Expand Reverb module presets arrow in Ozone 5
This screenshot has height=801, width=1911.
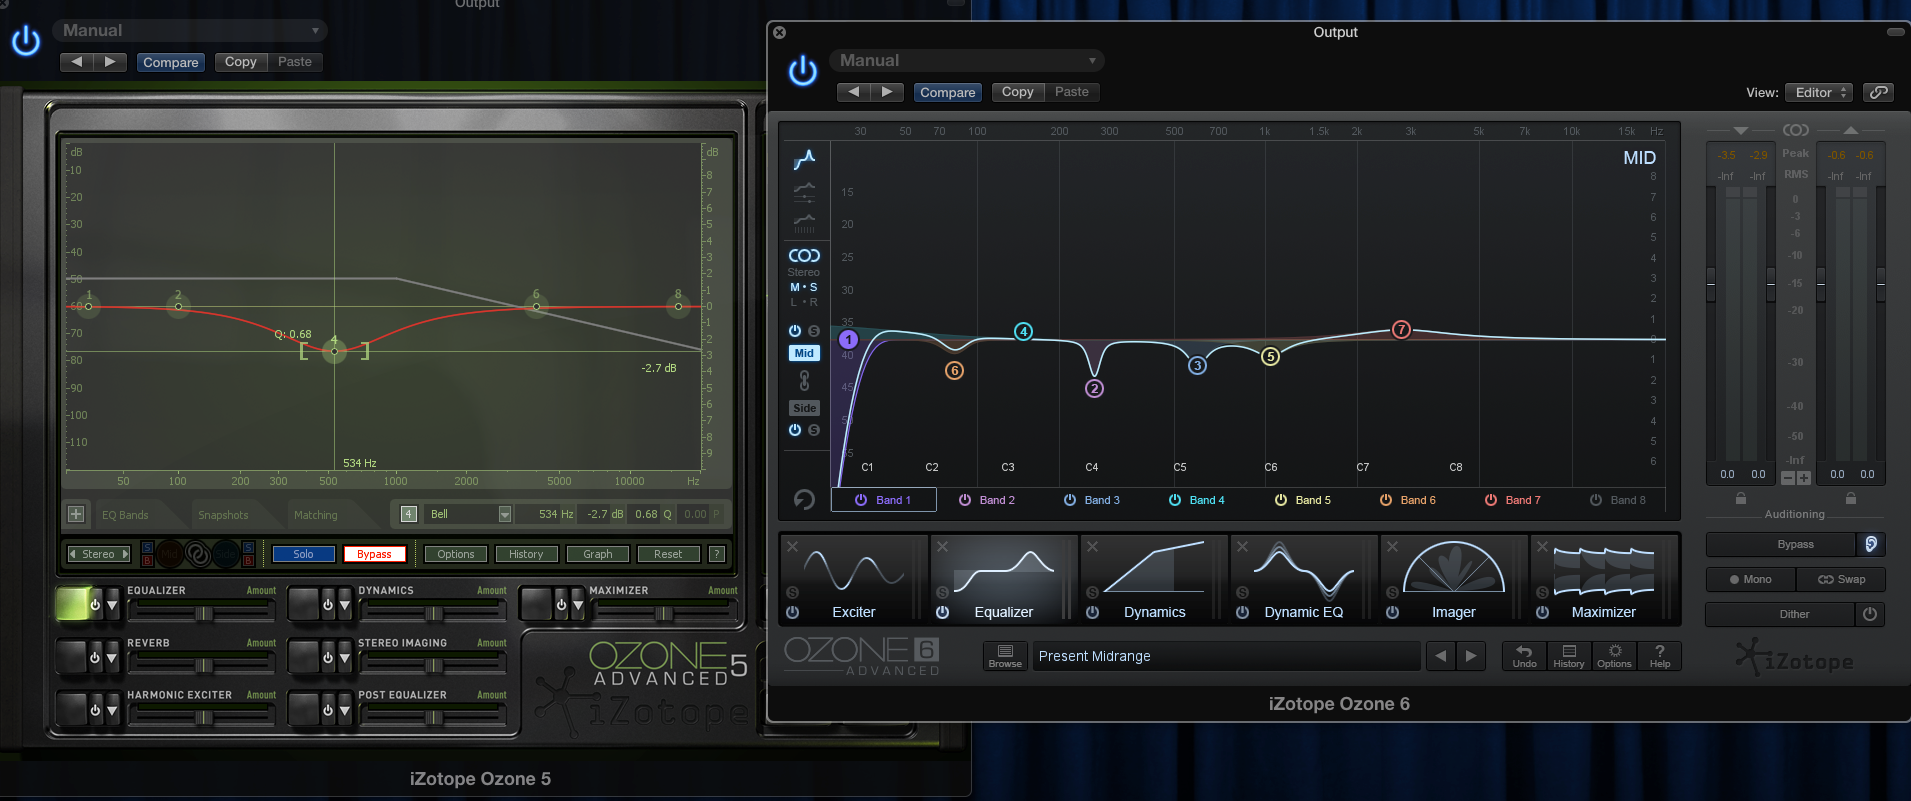pos(112,658)
